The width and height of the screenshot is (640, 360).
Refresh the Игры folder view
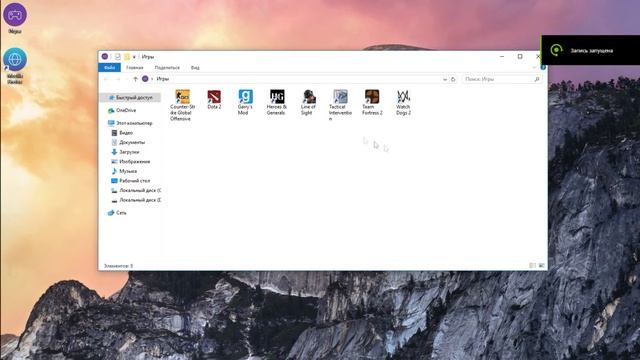(453, 79)
